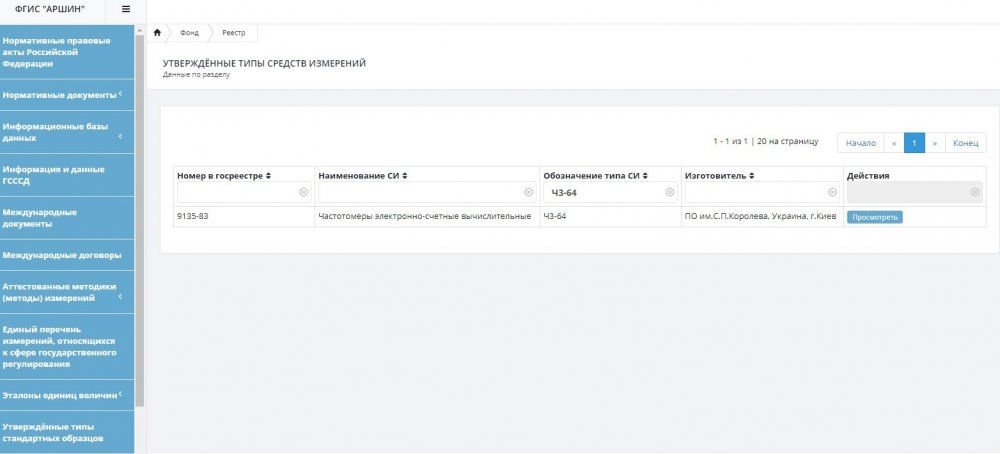Click the ФГИС "АРШИН" logo title
The height and width of the screenshot is (454, 1000).
49,9
